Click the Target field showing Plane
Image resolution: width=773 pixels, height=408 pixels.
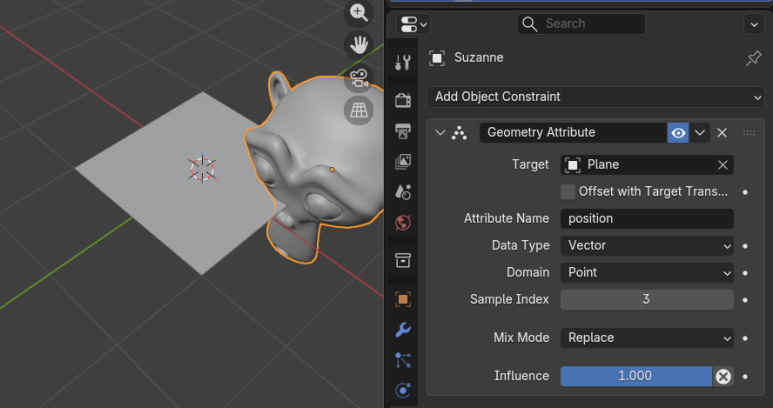tap(647, 165)
